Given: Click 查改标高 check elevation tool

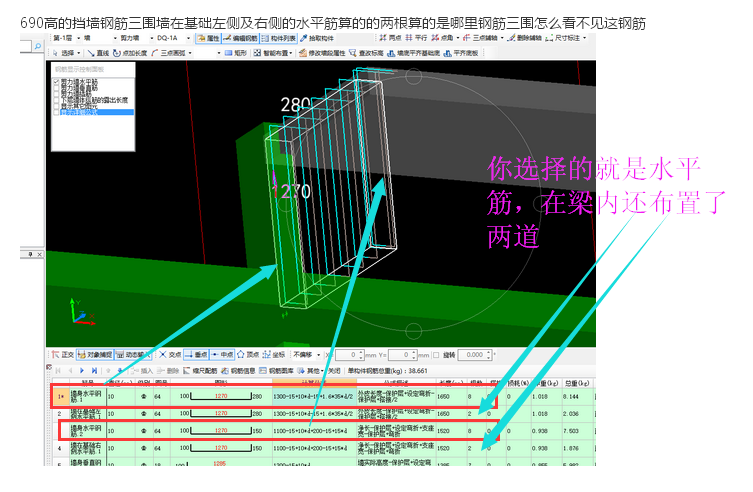Looking at the screenshot, I should tap(366, 53).
